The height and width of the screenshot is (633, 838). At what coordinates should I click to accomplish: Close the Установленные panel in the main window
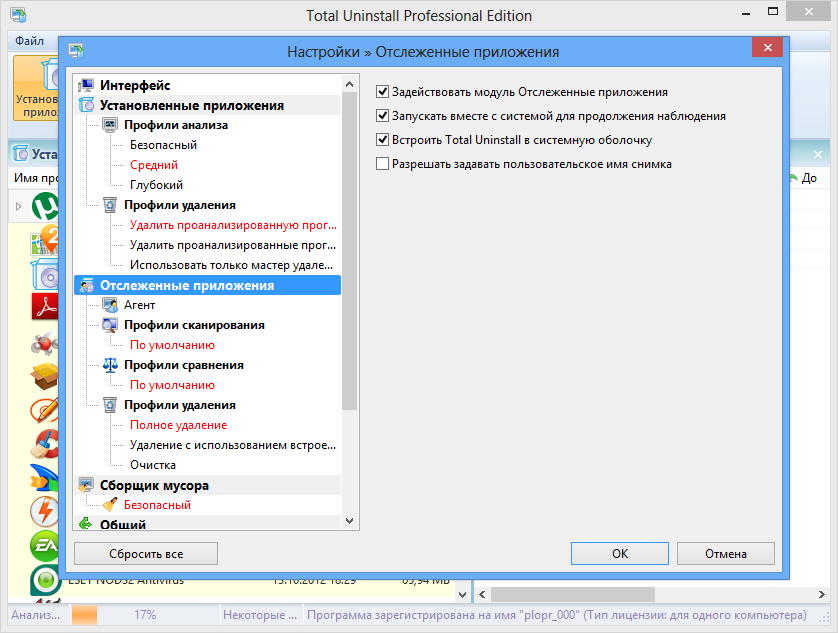pyautogui.click(x=818, y=155)
